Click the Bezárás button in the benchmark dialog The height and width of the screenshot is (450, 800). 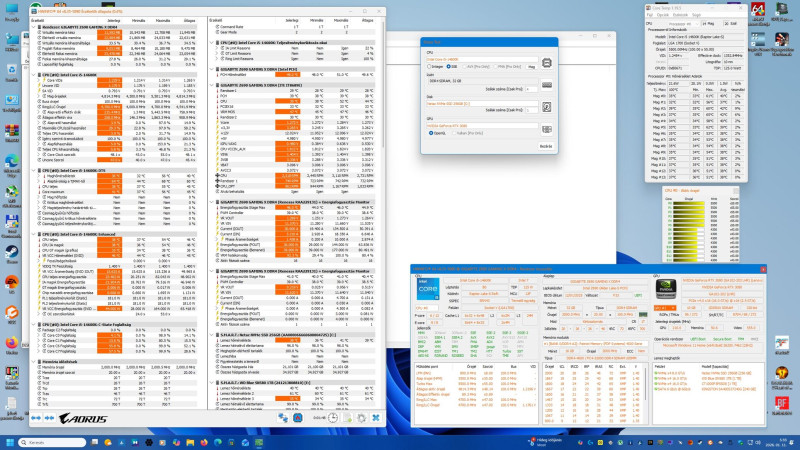546,146
